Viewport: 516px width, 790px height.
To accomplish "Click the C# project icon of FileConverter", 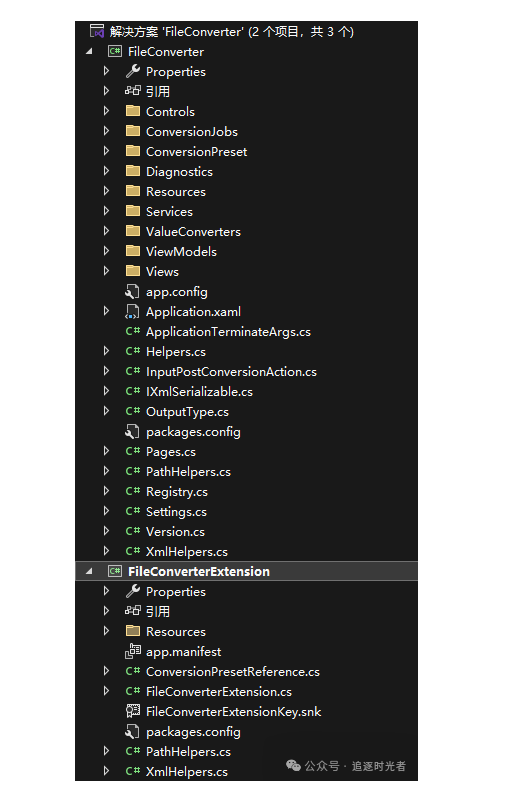I will (115, 51).
